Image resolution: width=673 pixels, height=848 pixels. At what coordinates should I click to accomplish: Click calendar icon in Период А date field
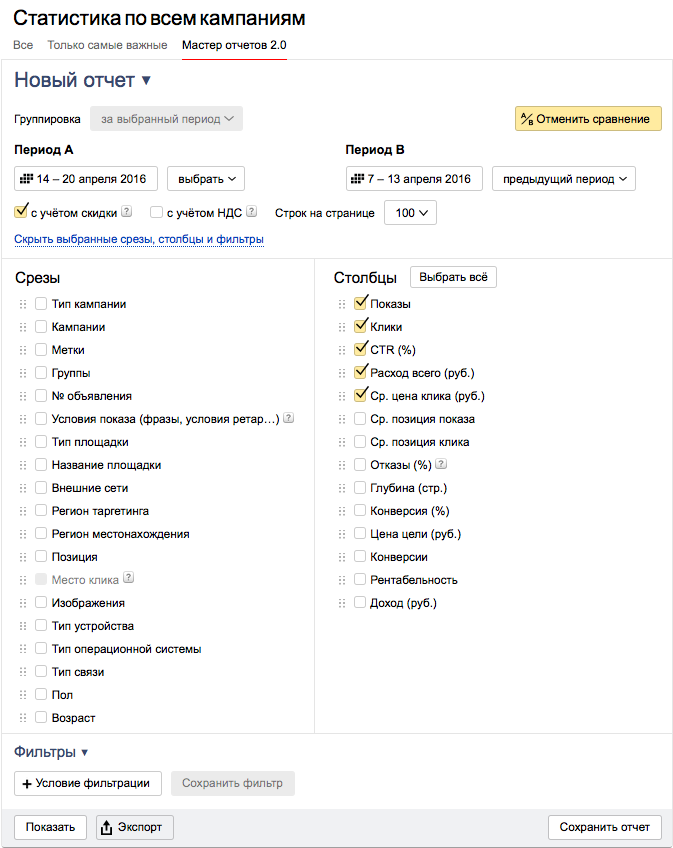[27, 178]
